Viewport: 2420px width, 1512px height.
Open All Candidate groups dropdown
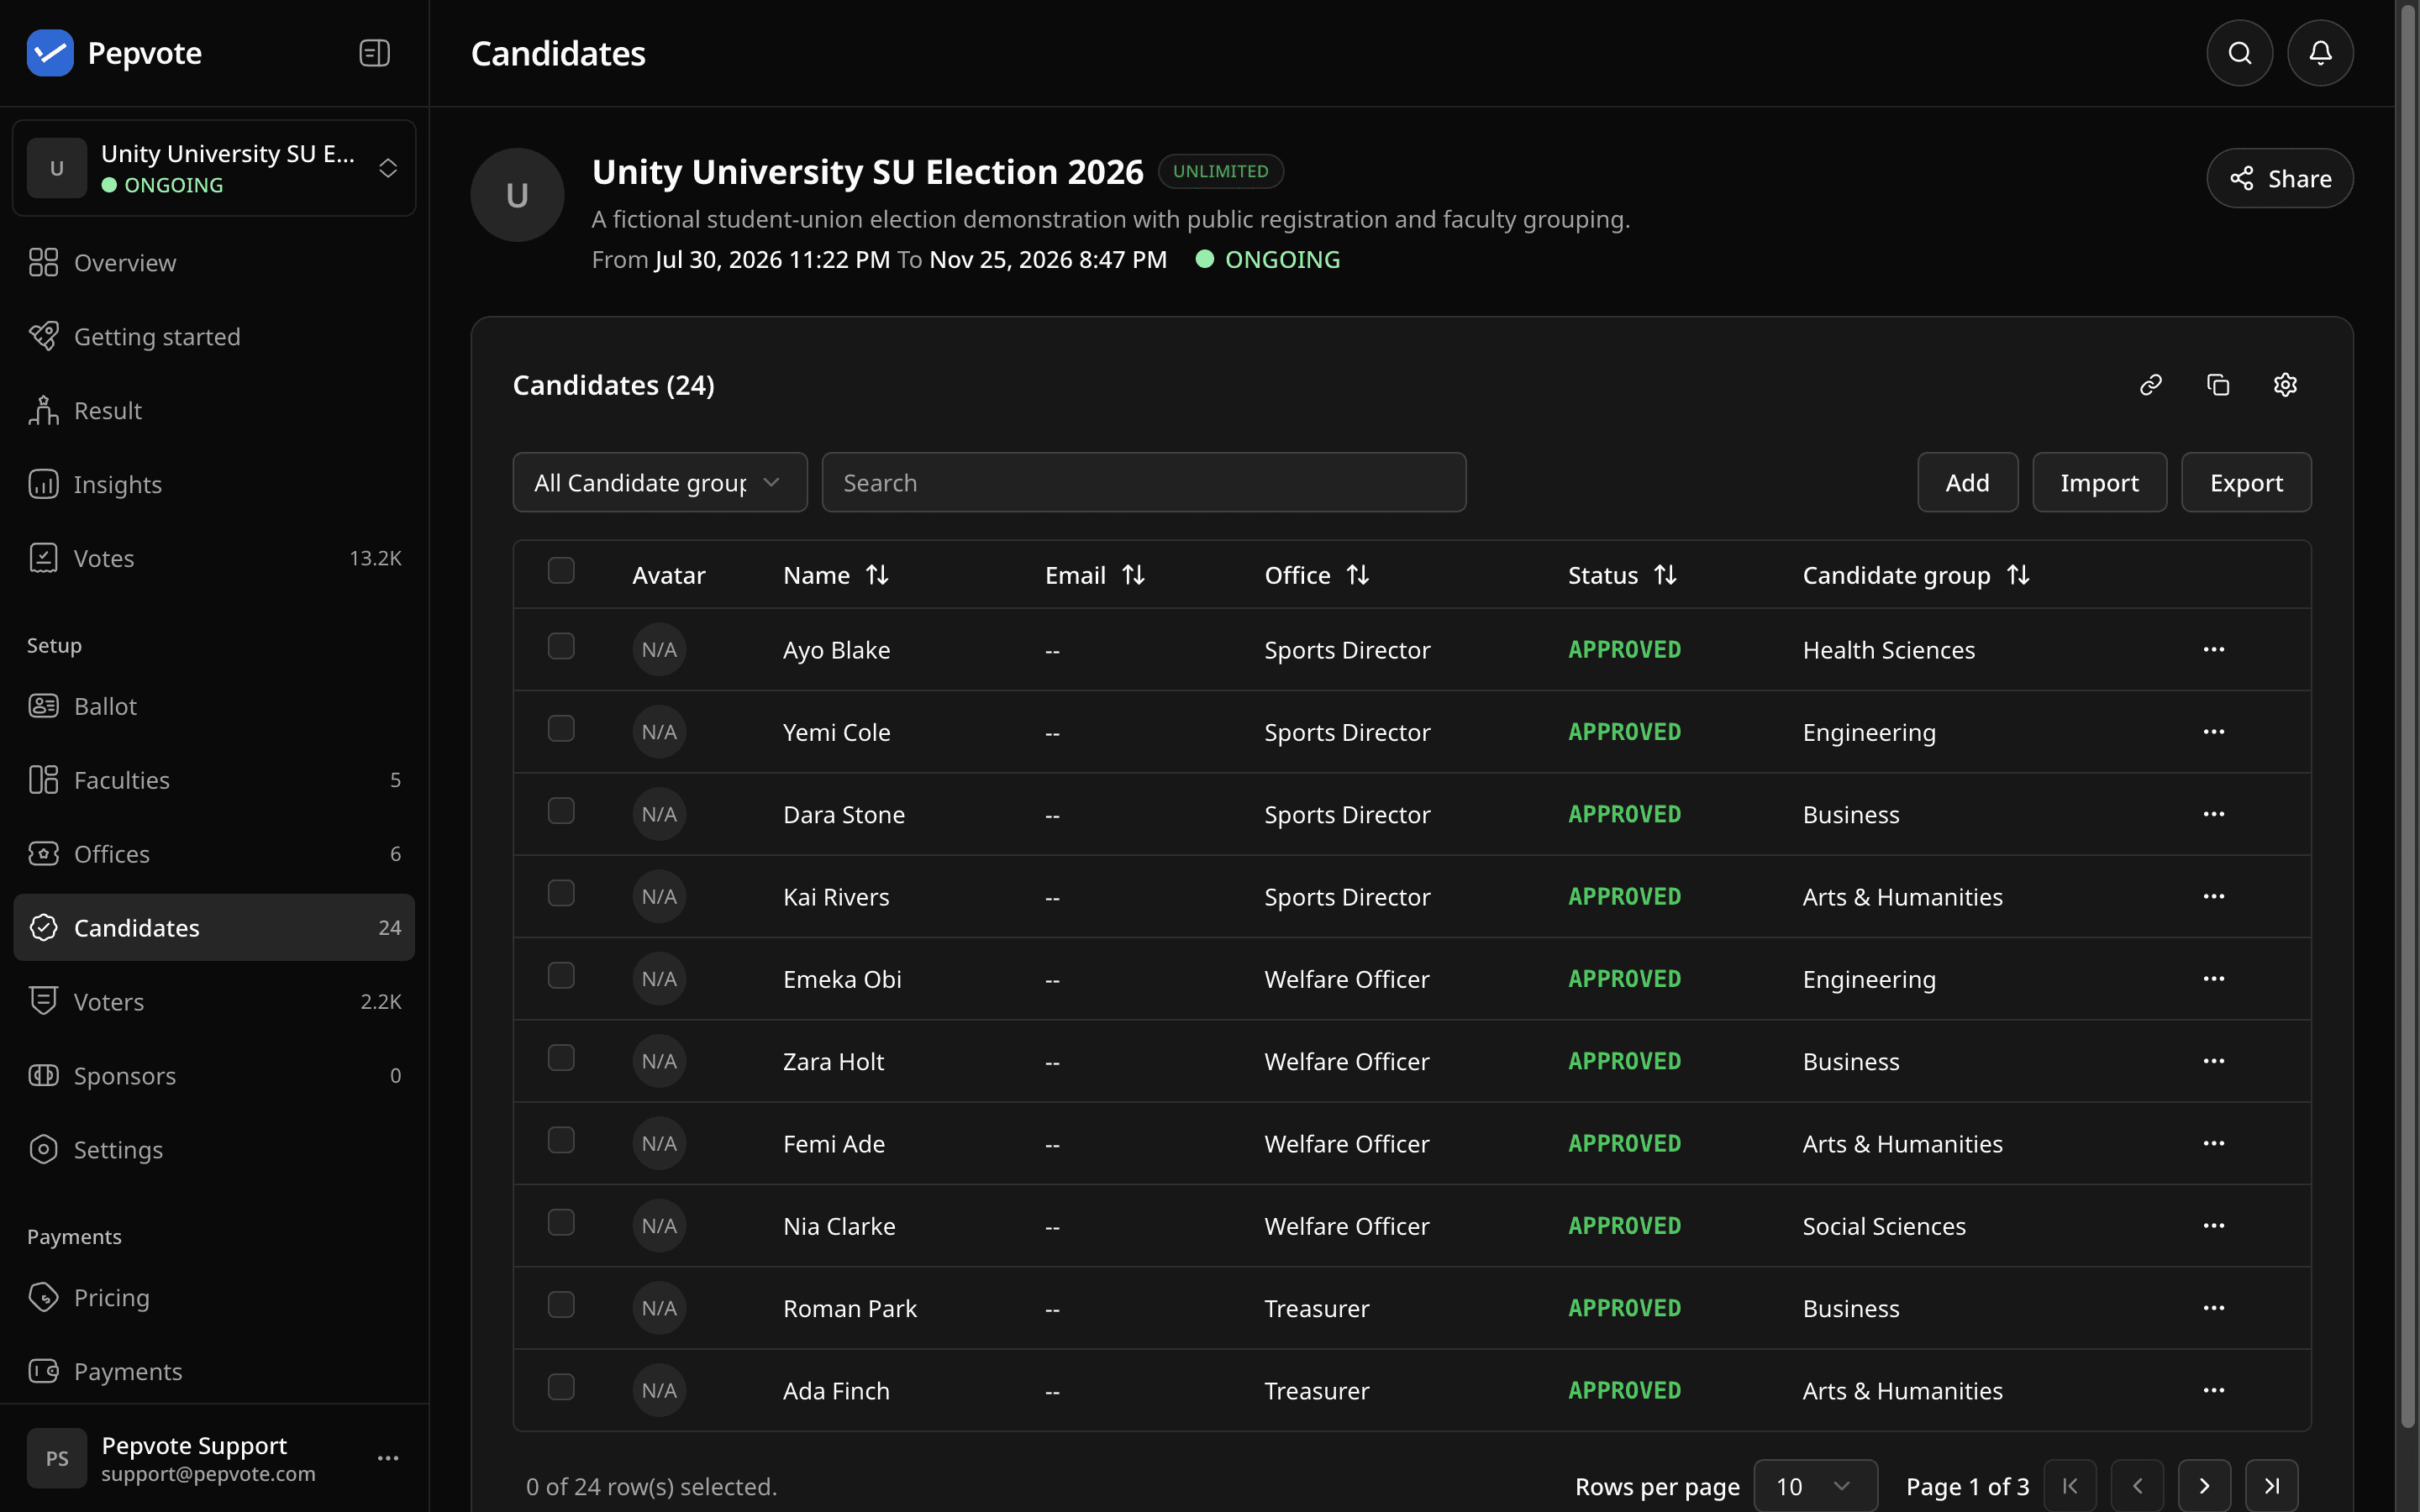tap(660, 483)
